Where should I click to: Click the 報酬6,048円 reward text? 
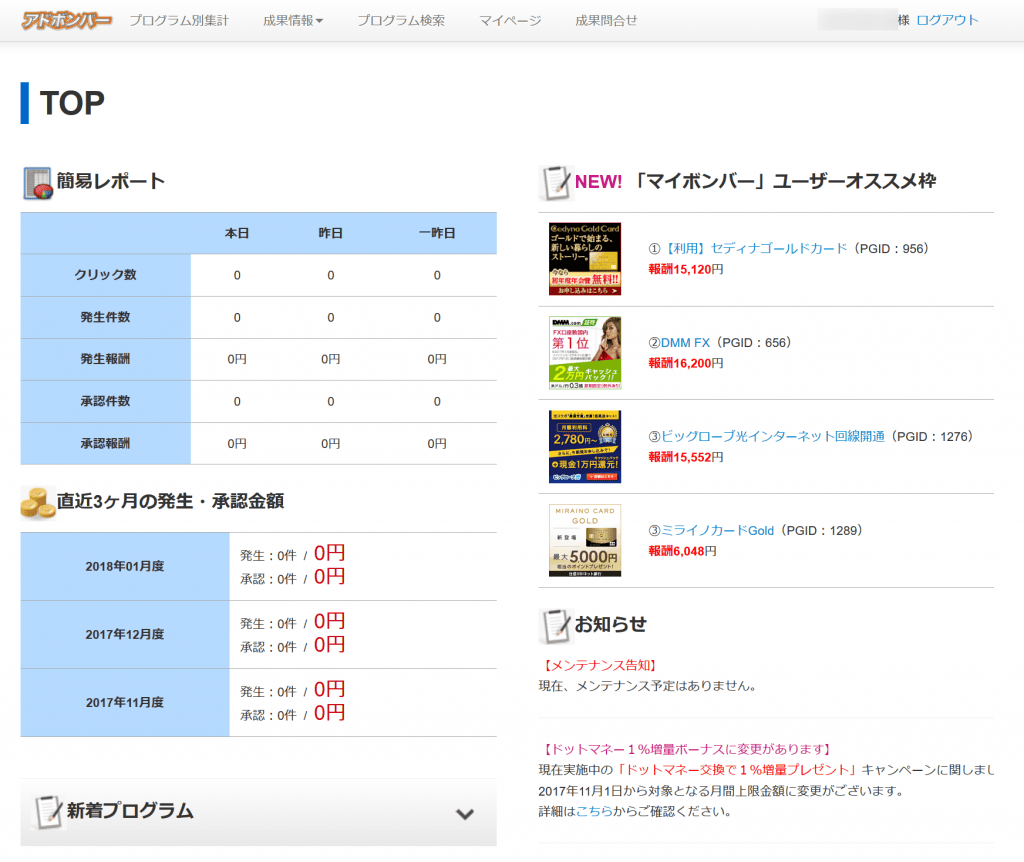tap(682, 552)
